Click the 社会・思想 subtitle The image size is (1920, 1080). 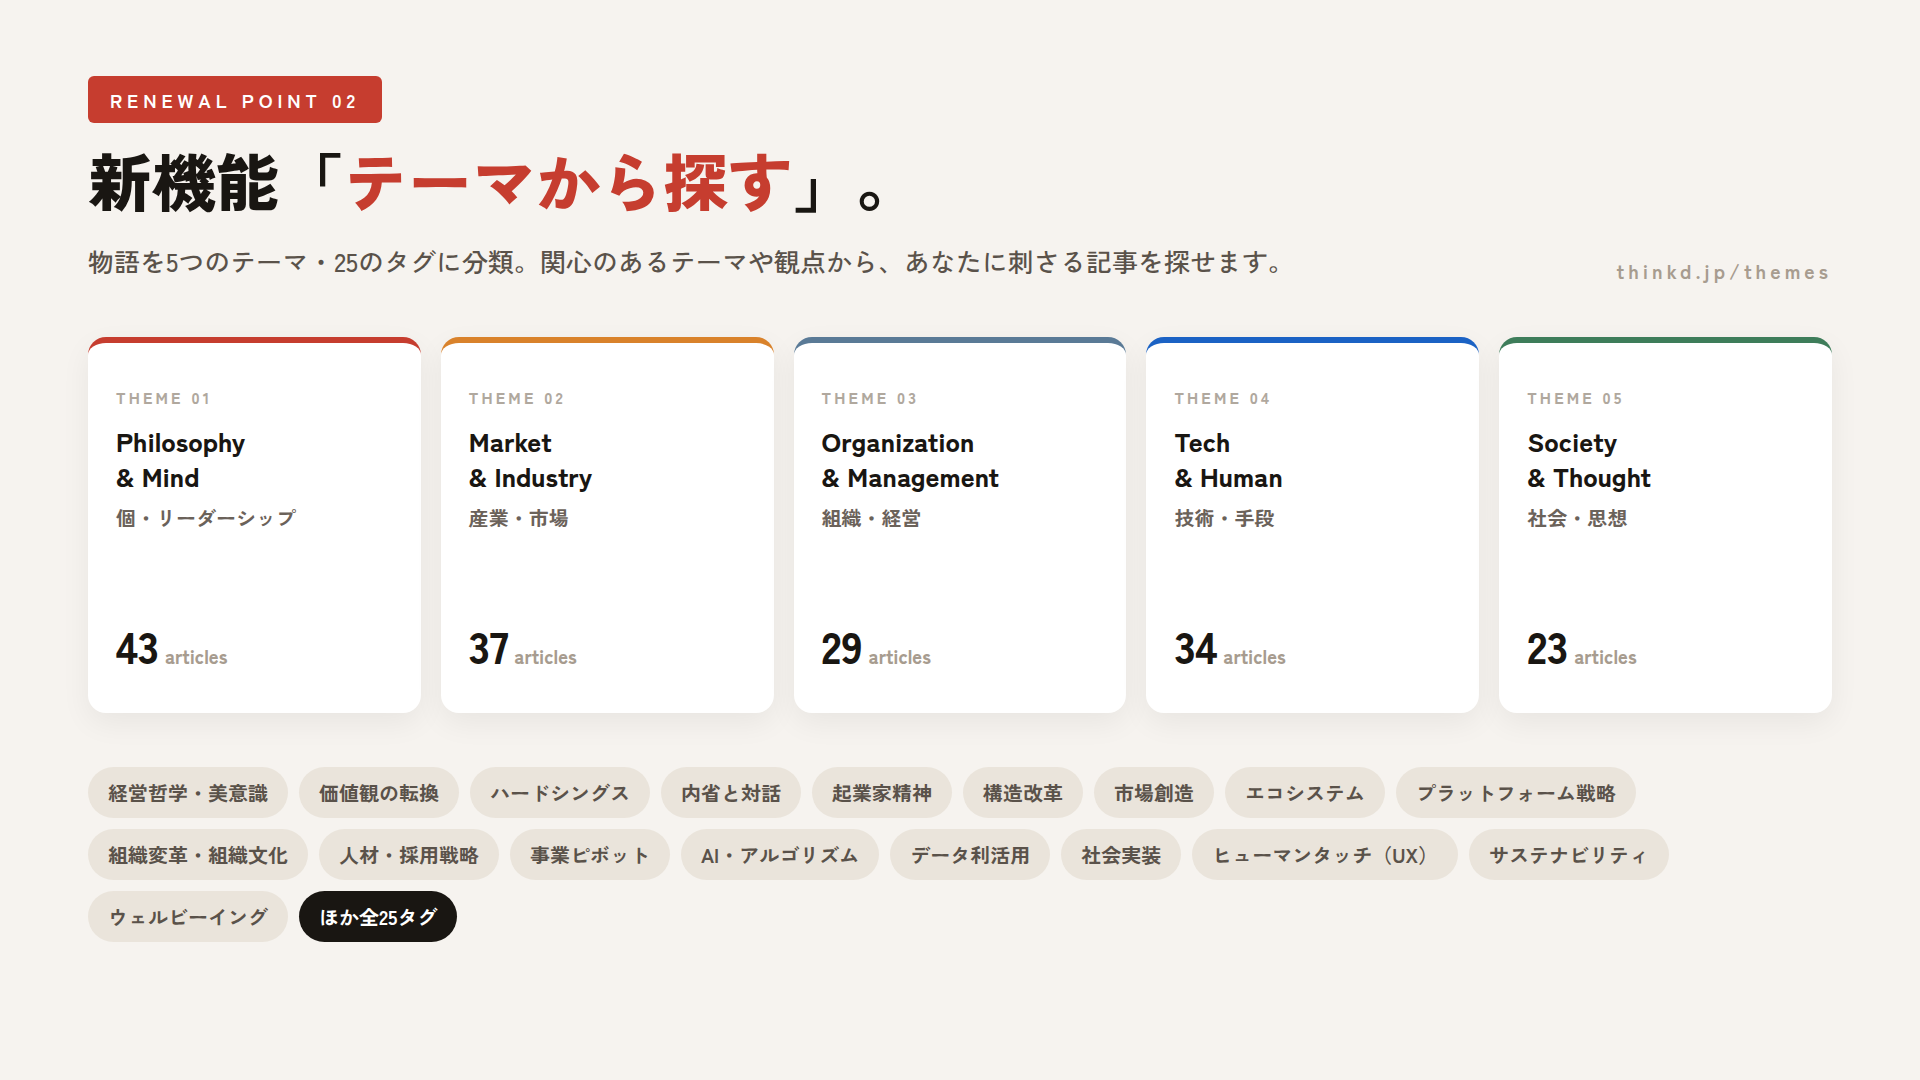[x=1578, y=518]
